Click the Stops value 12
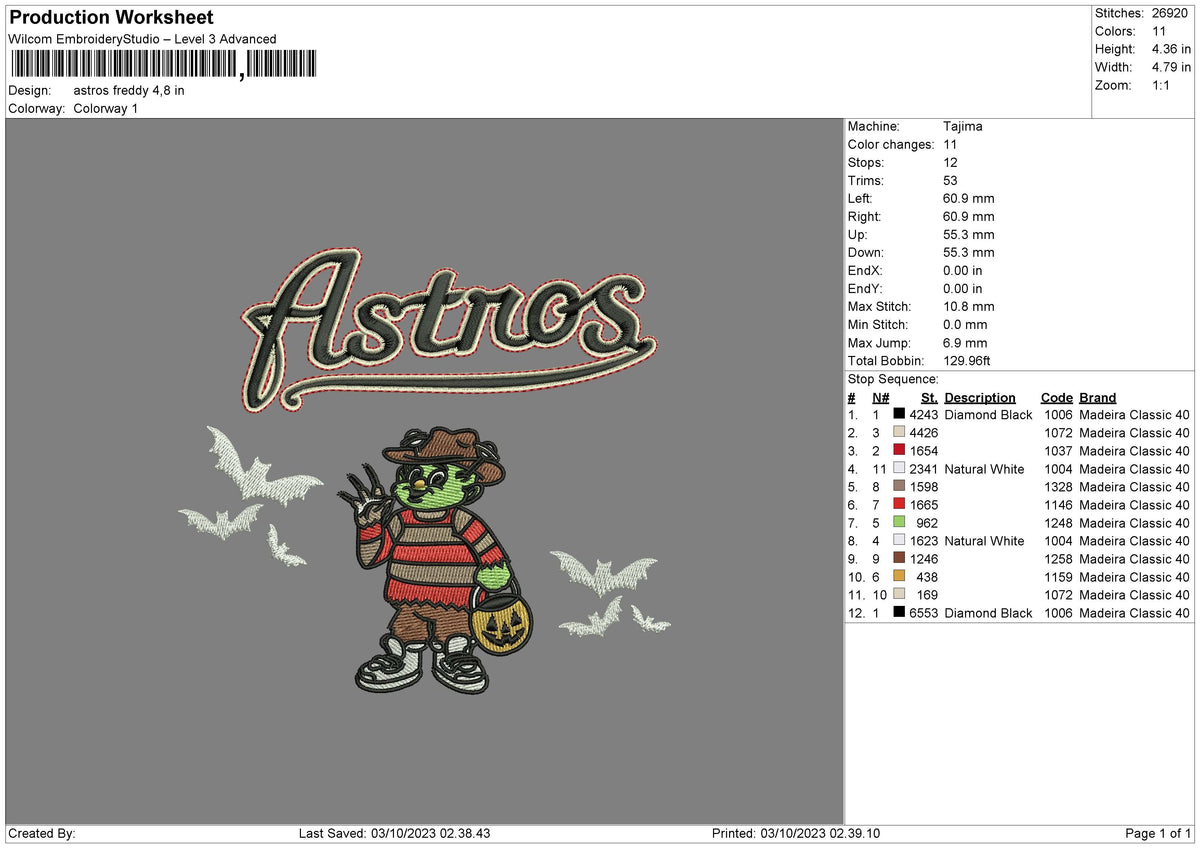 tap(950, 162)
